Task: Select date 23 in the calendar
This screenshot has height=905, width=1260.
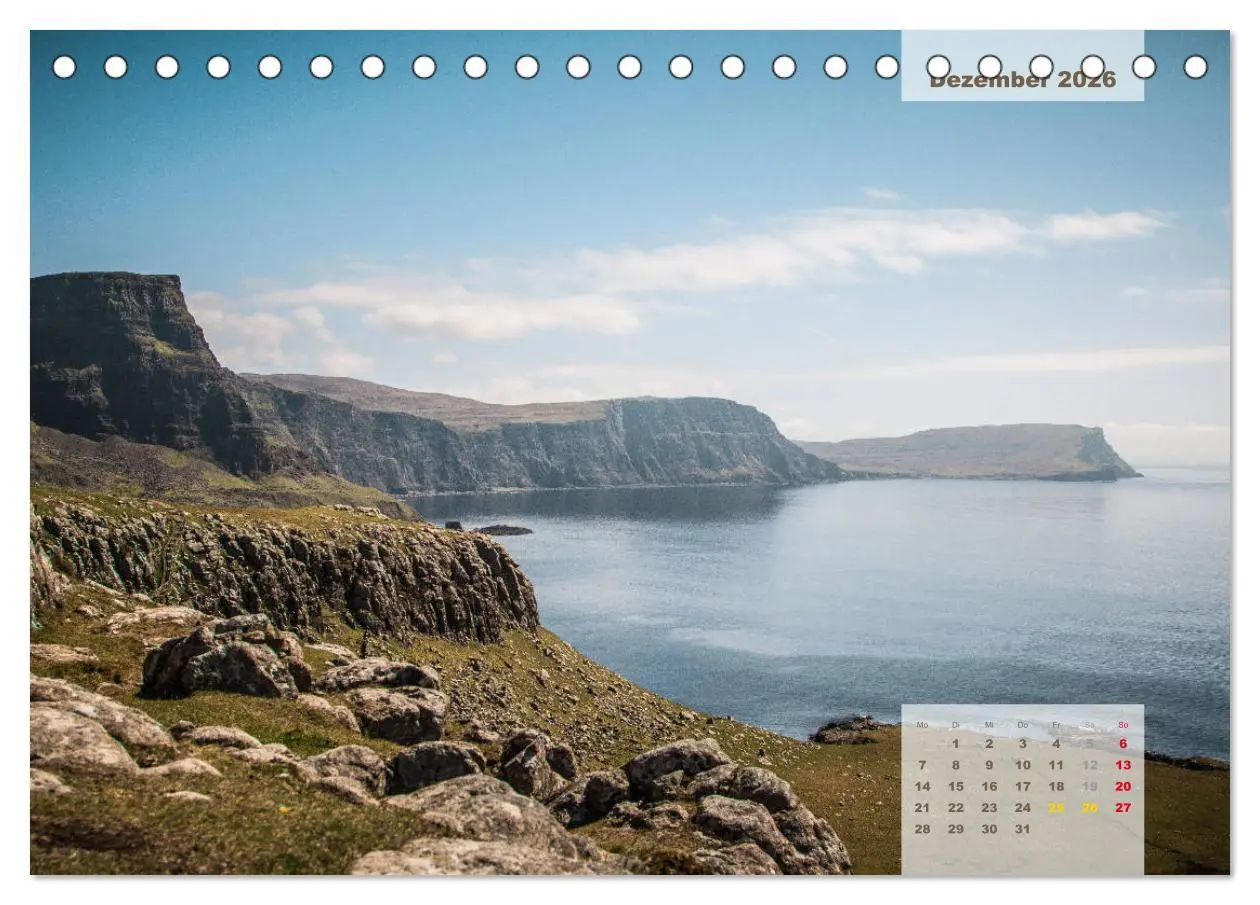Action: 989,807
